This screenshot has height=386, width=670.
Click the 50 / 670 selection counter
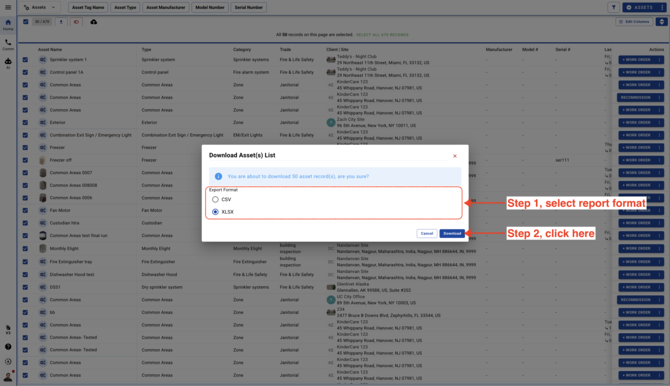[42, 22]
